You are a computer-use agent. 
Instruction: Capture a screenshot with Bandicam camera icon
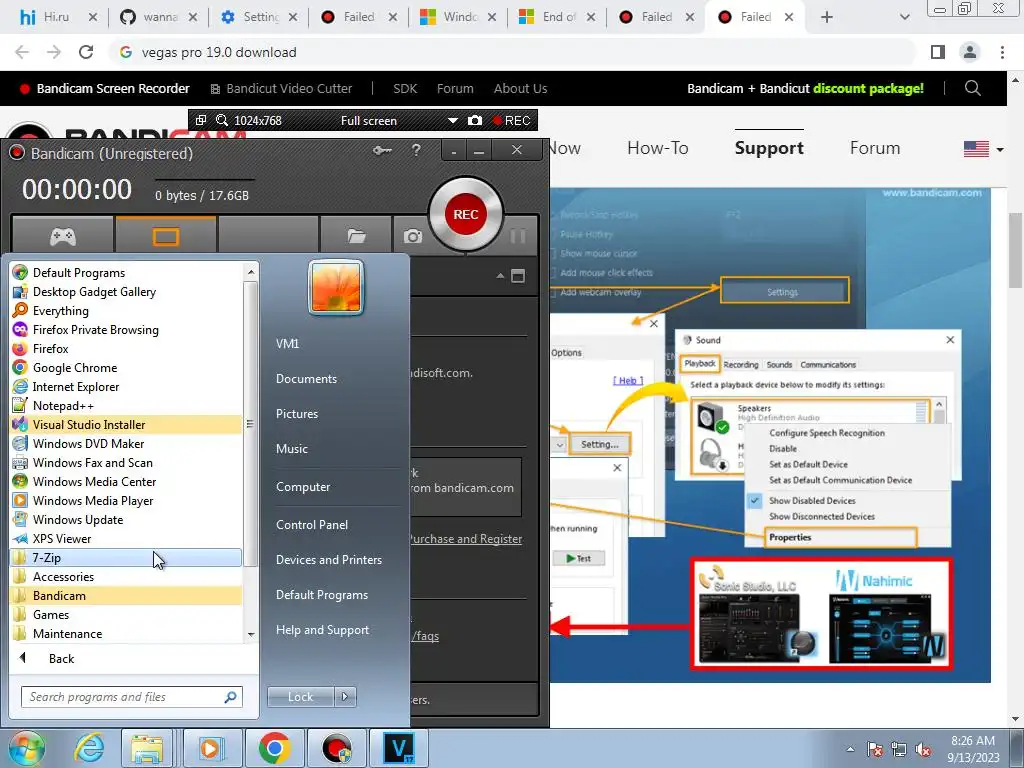click(x=412, y=236)
